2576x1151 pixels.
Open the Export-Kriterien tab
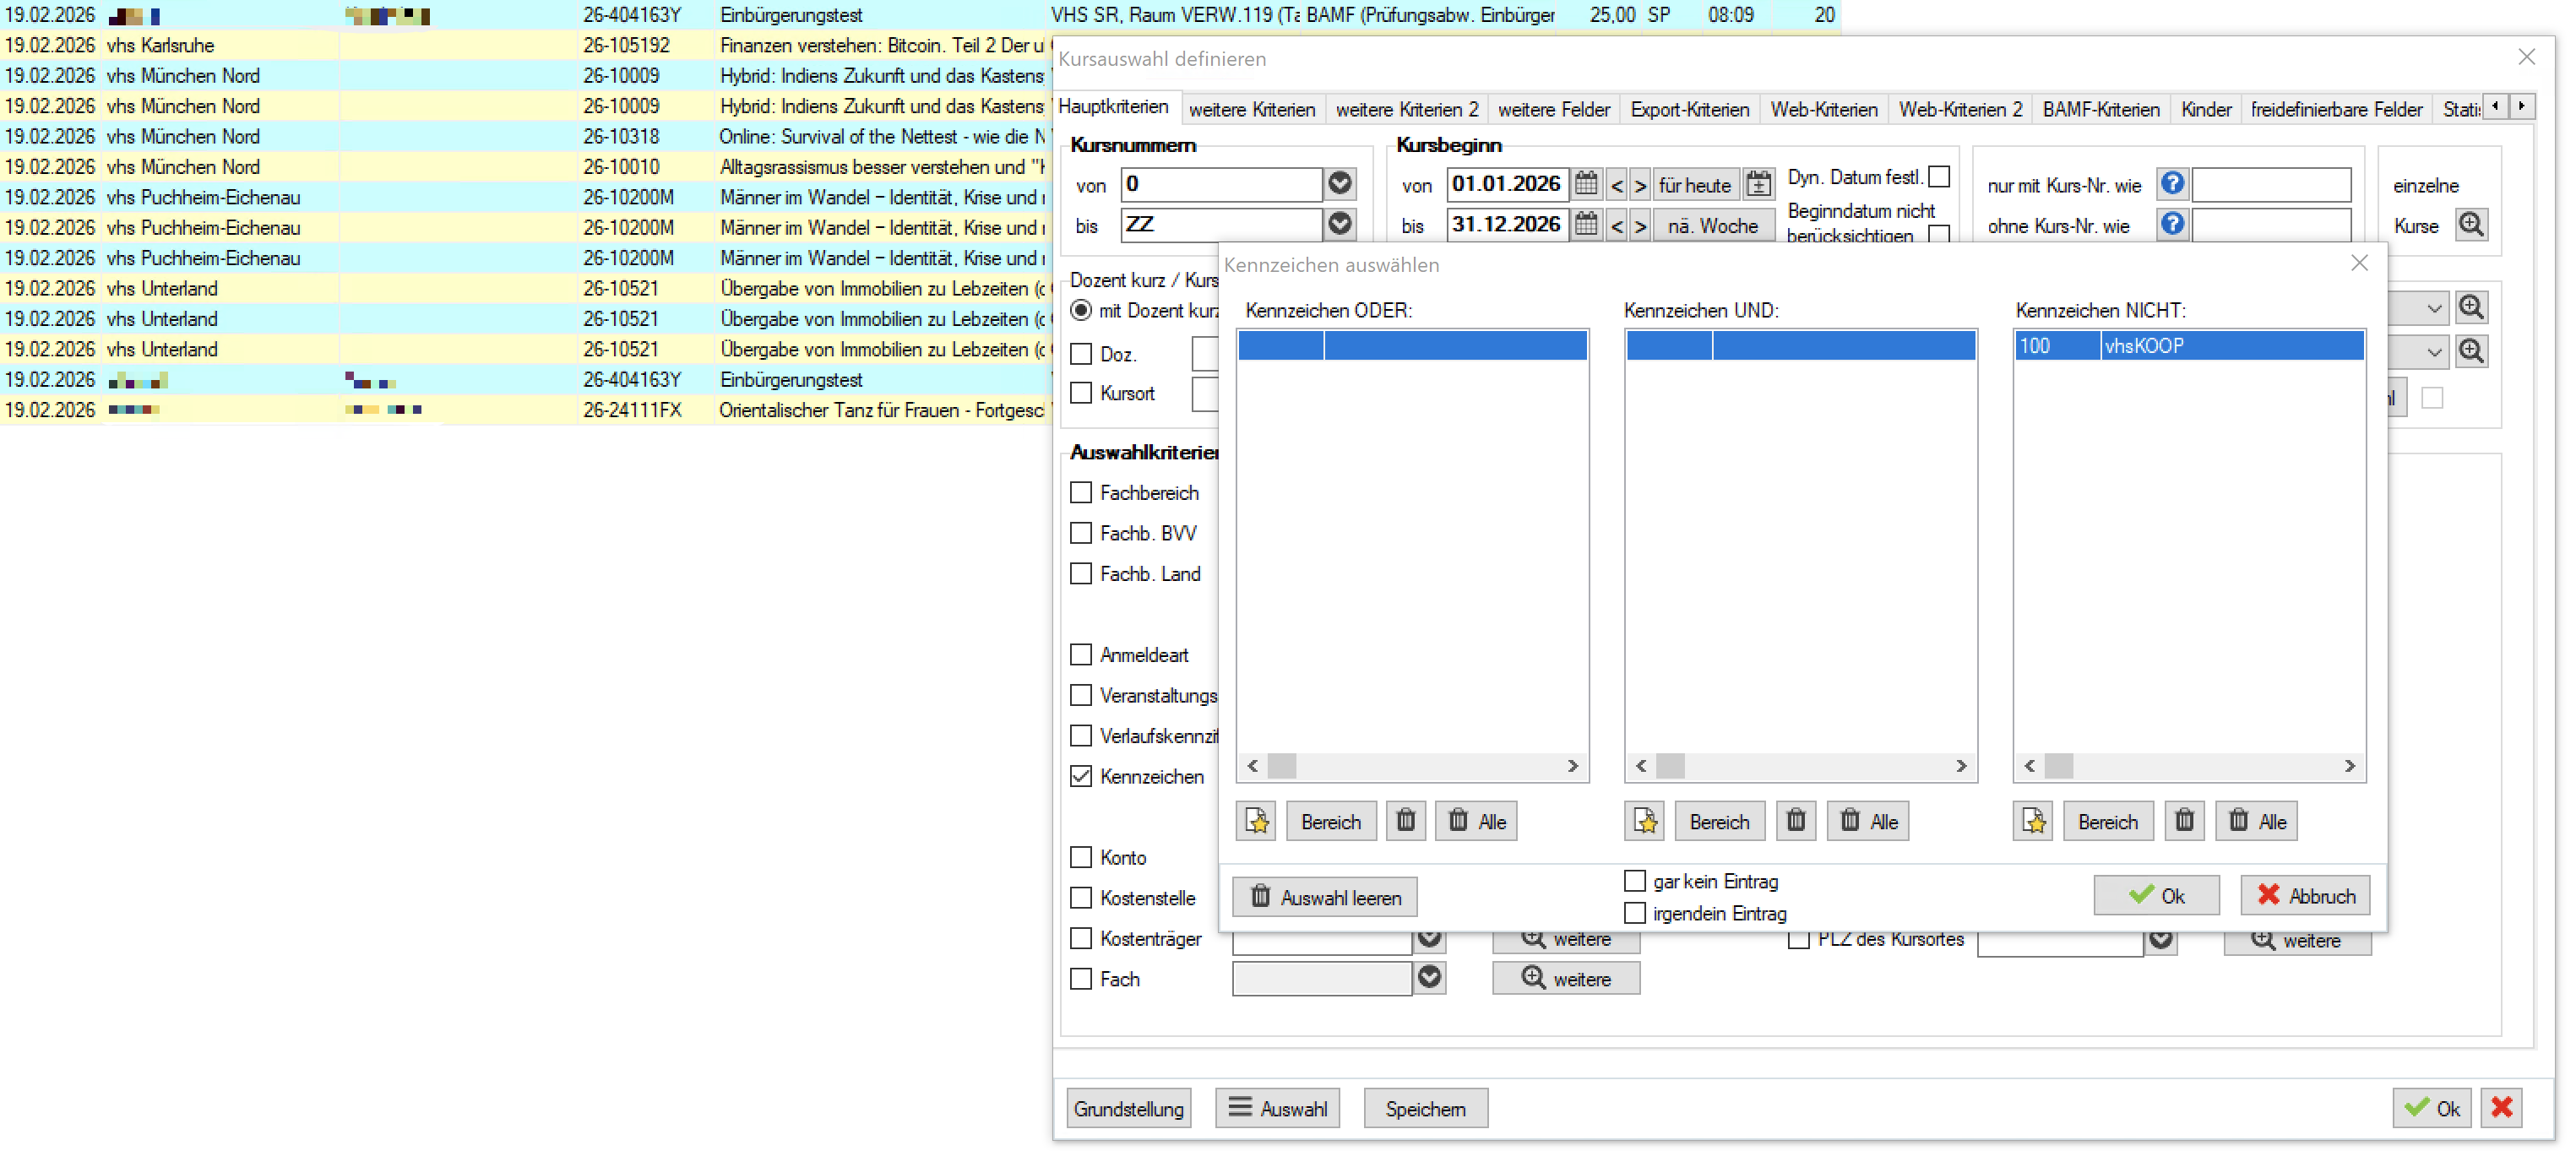[x=1689, y=109]
